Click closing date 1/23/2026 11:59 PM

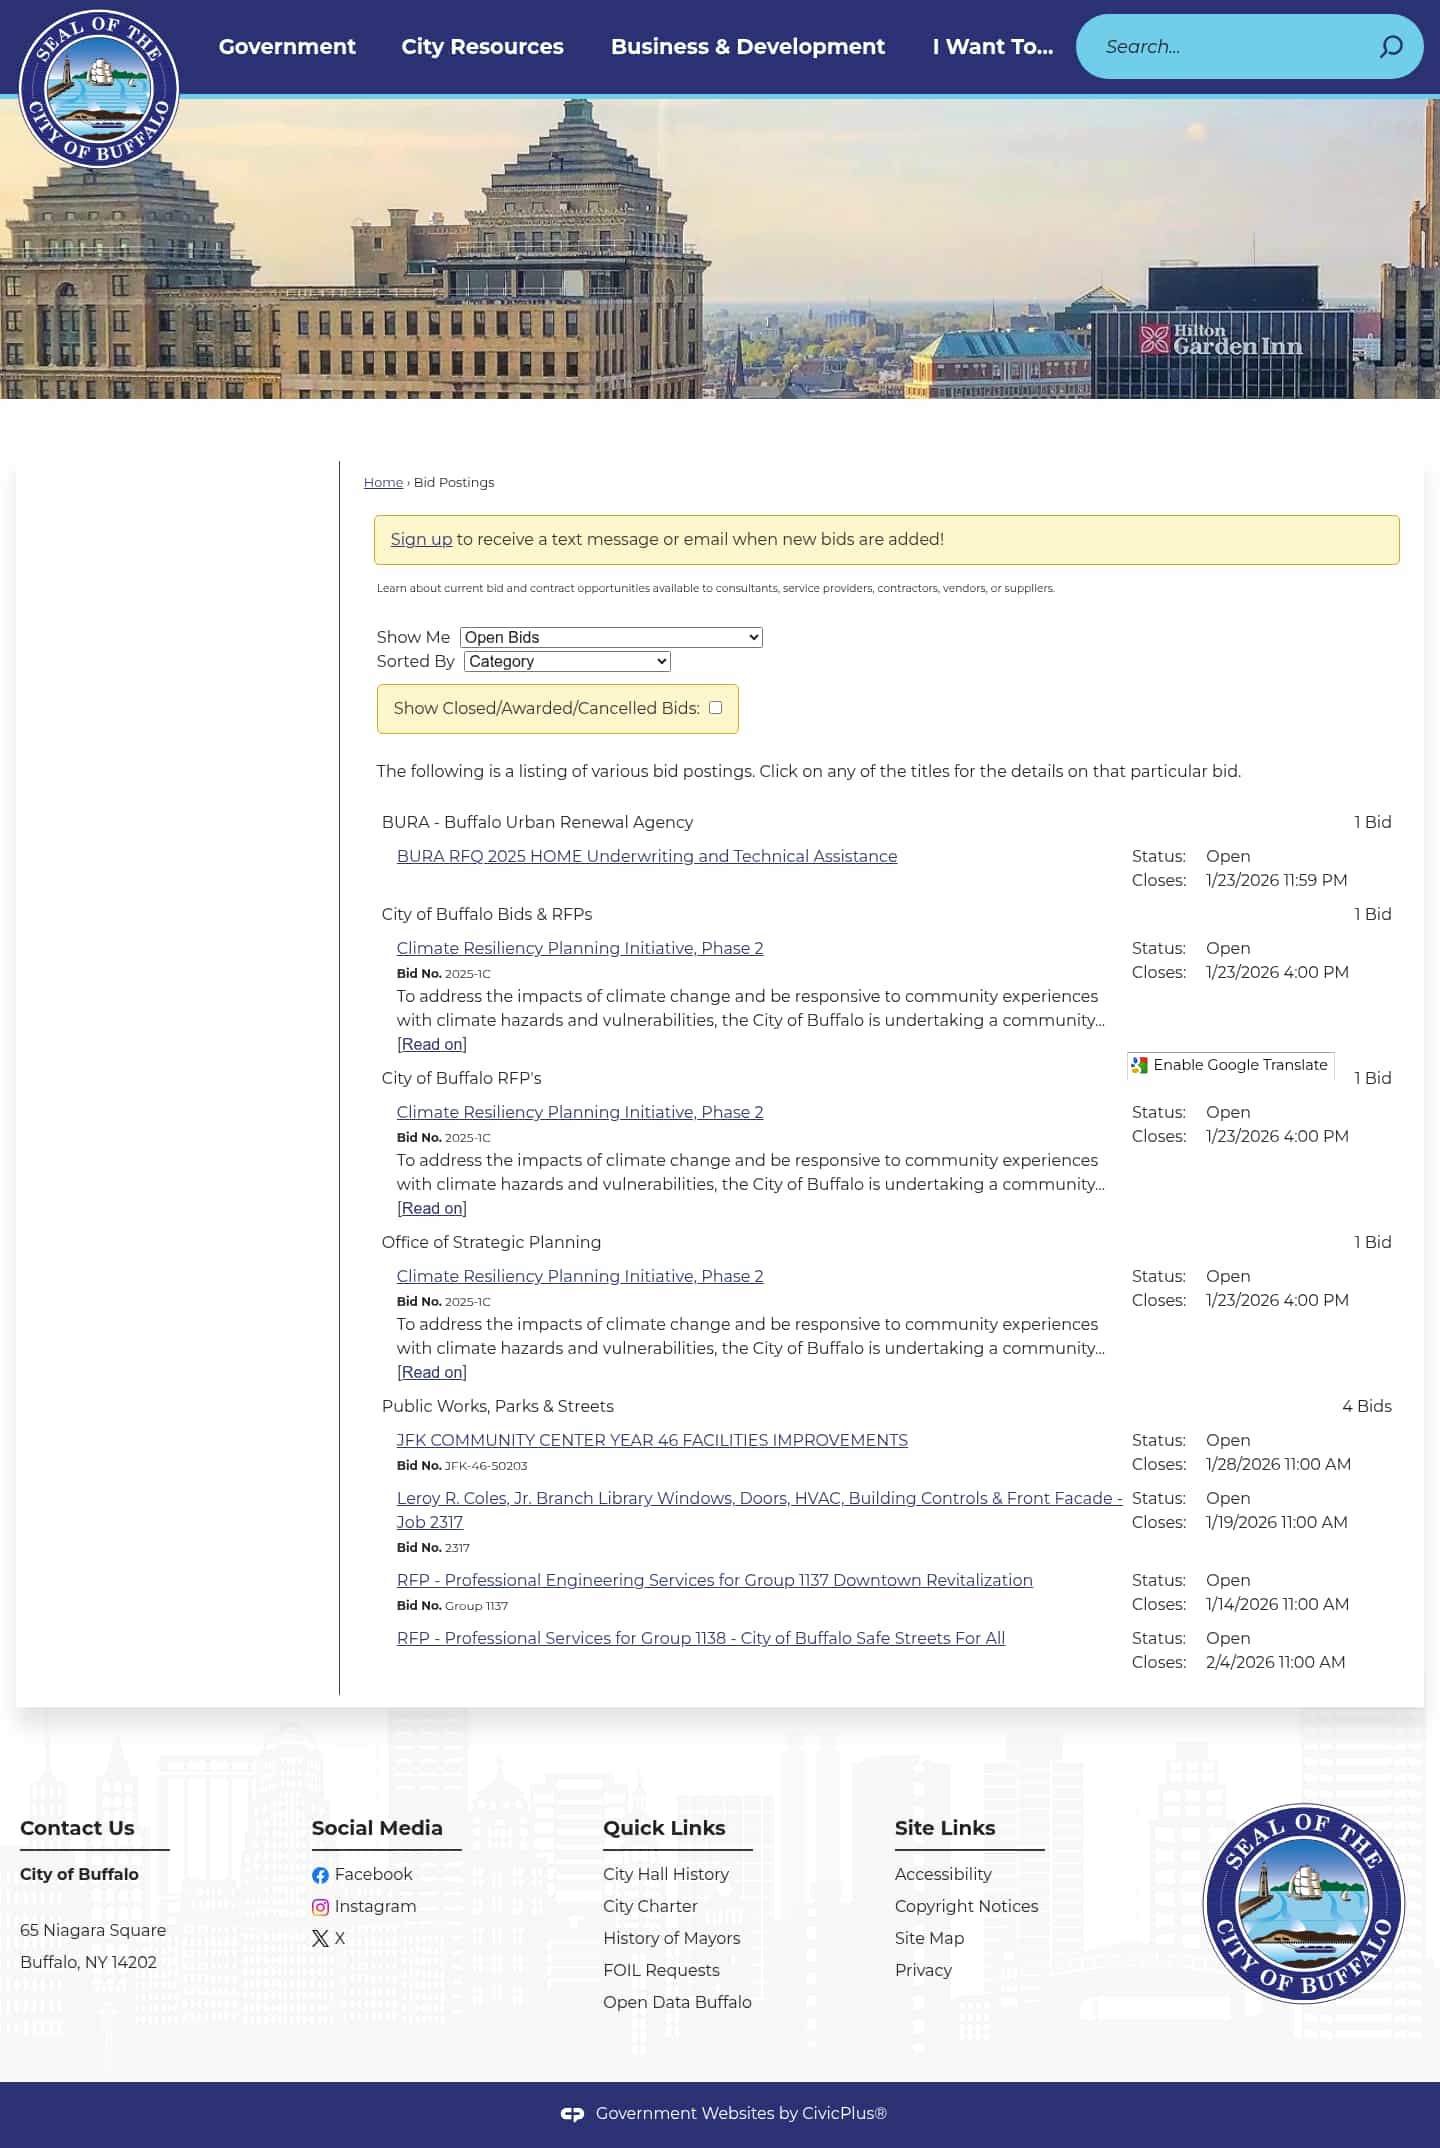click(1276, 880)
